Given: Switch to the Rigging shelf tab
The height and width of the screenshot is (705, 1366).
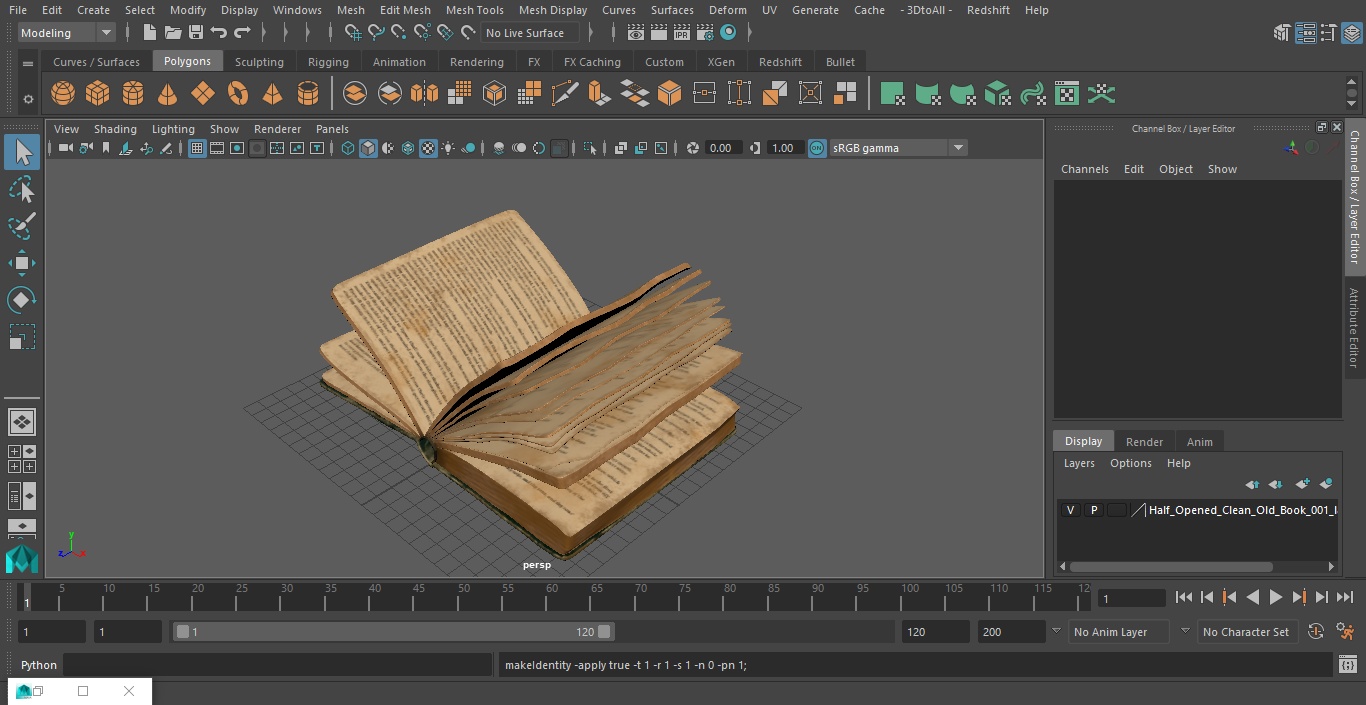Looking at the screenshot, I should [328, 62].
